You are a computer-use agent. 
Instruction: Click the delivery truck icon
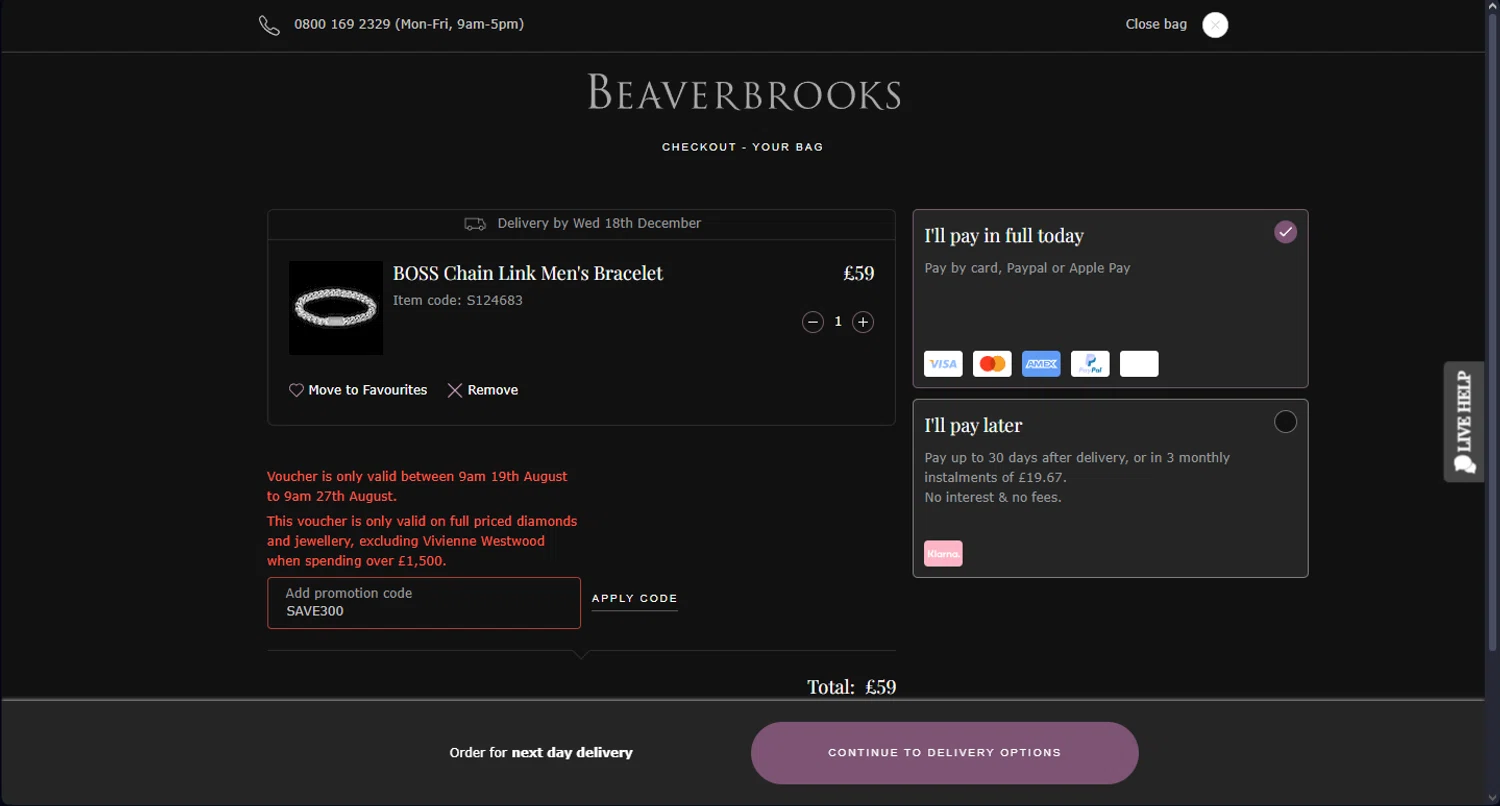[x=475, y=224]
